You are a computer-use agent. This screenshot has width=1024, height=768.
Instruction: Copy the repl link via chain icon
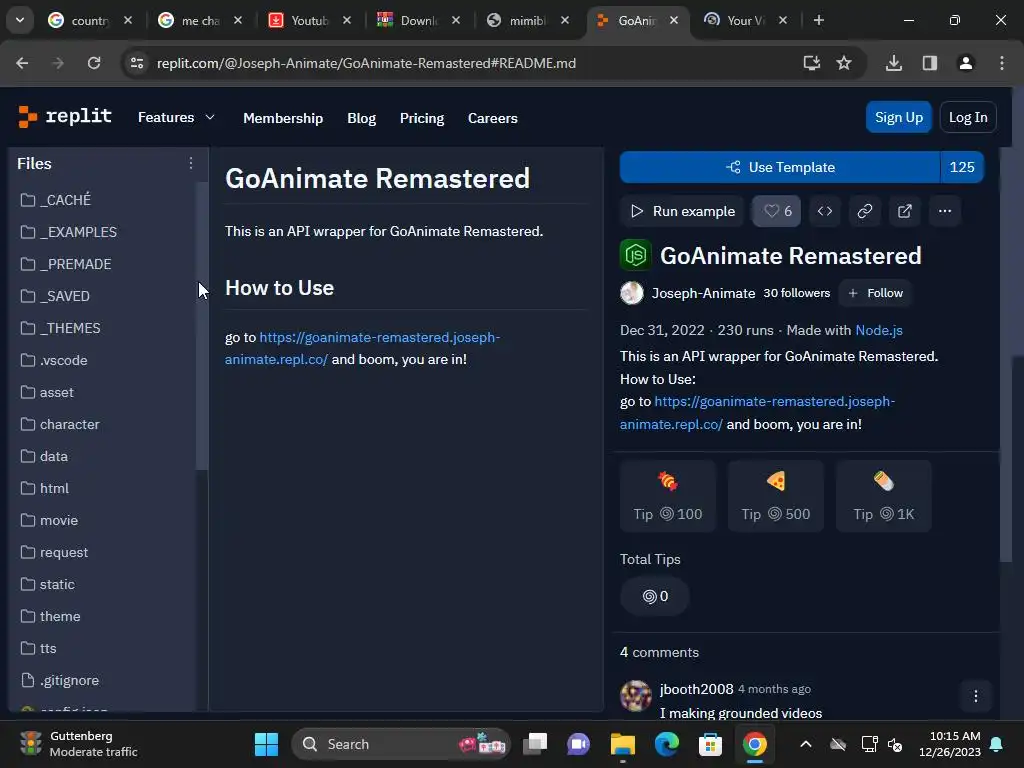tap(865, 211)
